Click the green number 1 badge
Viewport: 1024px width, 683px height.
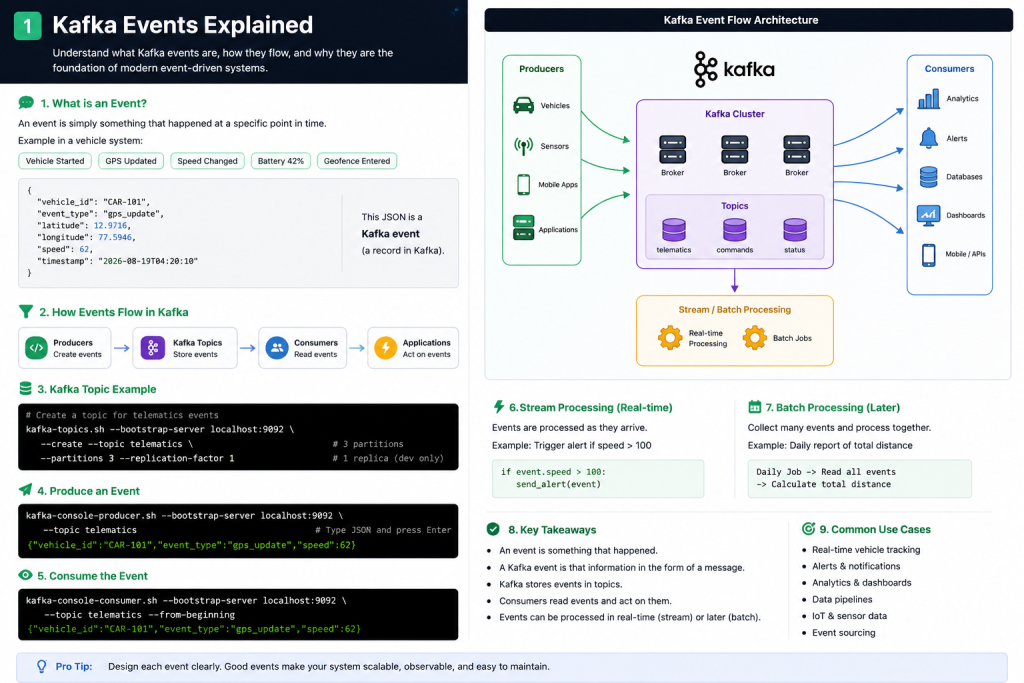[27, 26]
